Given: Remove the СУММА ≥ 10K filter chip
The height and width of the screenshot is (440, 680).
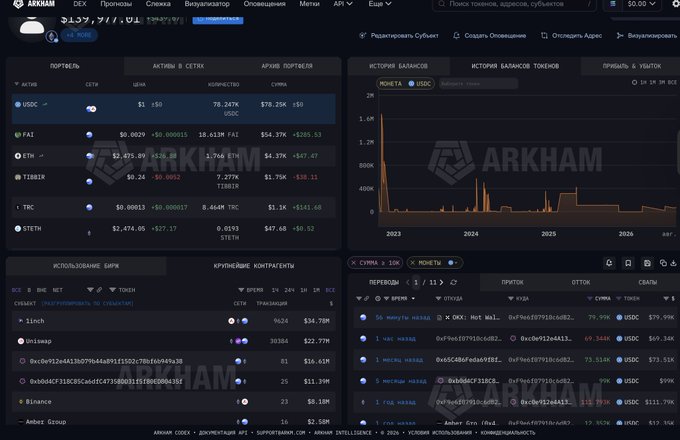Looking at the screenshot, I should (353, 263).
